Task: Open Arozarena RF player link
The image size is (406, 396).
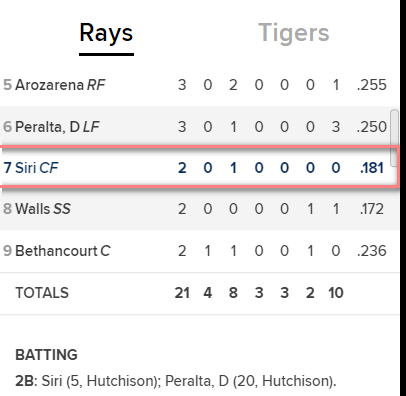Action: [x=60, y=85]
